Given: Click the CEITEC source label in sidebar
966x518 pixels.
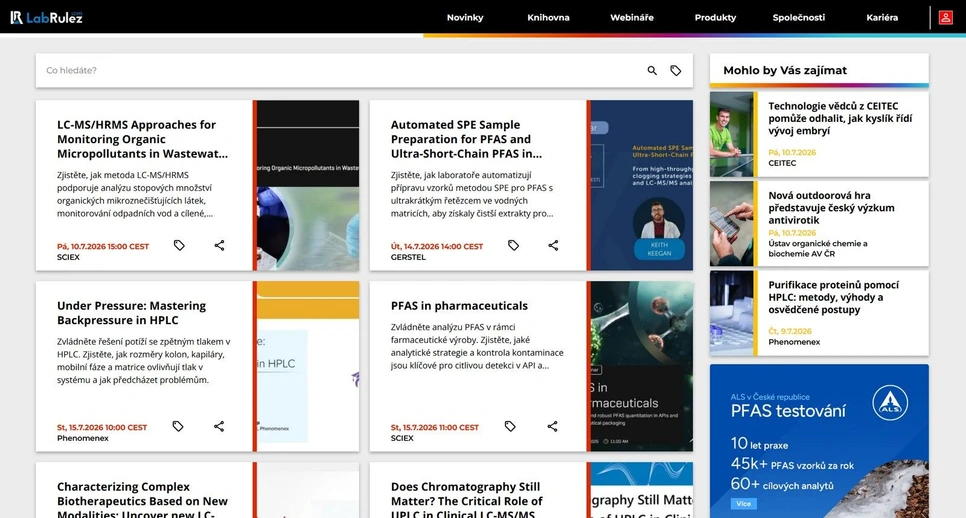Looking at the screenshot, I should (782, 163).
